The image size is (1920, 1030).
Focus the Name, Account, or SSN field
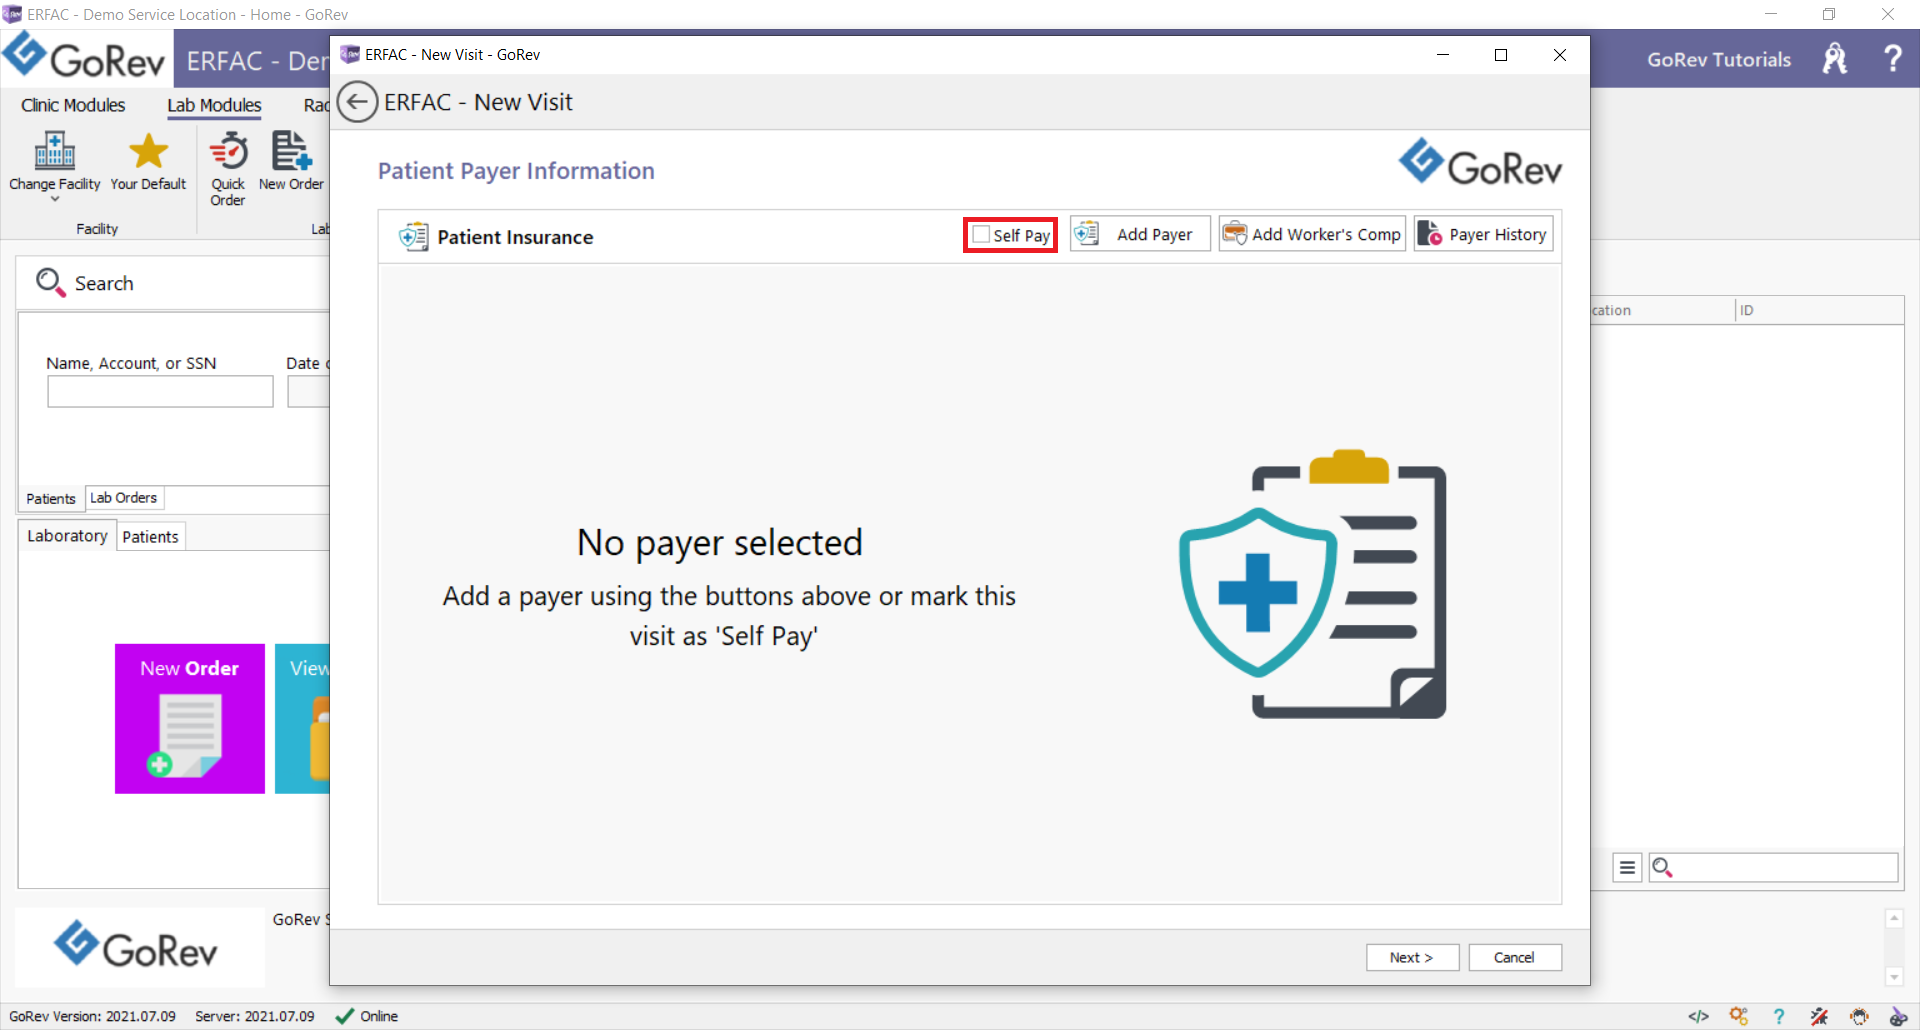coord(160,391)
